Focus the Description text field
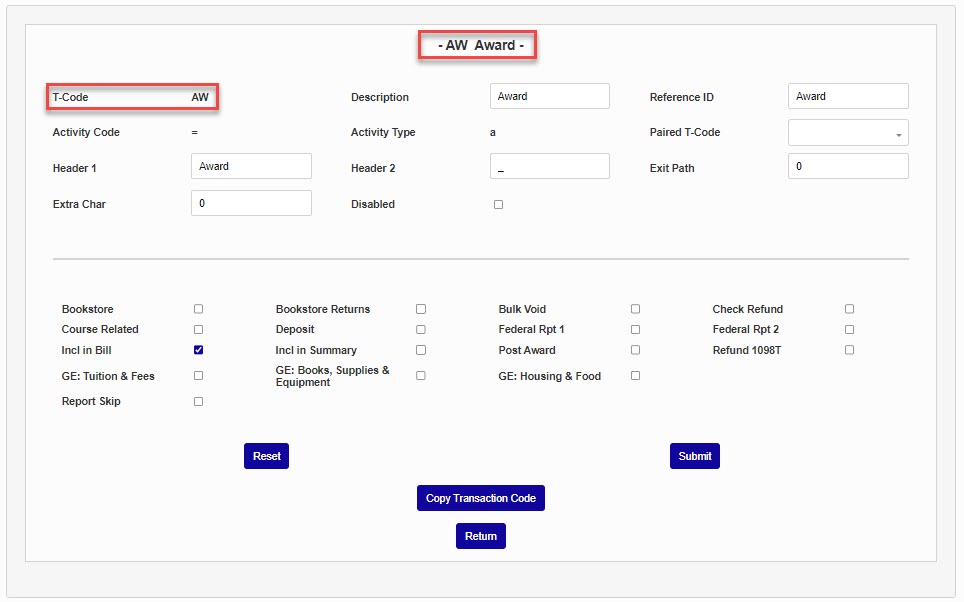The image size is (964, 602). pyautogui.click(x=549, y=97)
